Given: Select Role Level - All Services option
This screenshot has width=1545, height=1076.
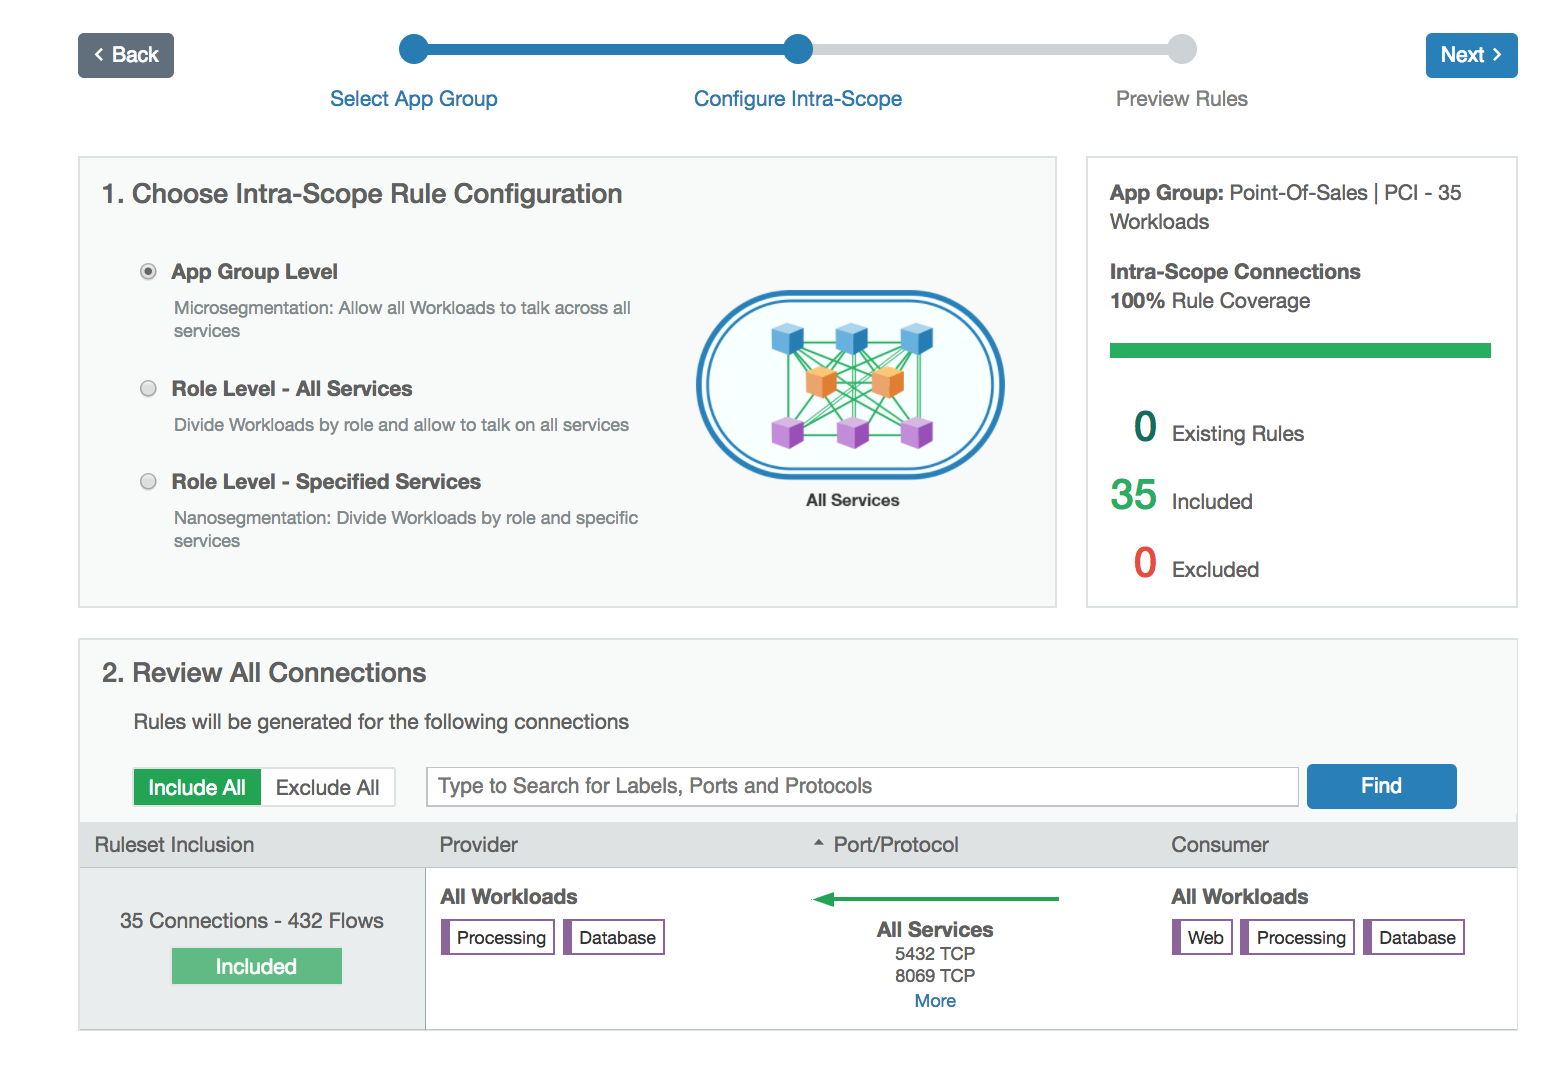Looking at the screenshot, I should pos(148,389).
